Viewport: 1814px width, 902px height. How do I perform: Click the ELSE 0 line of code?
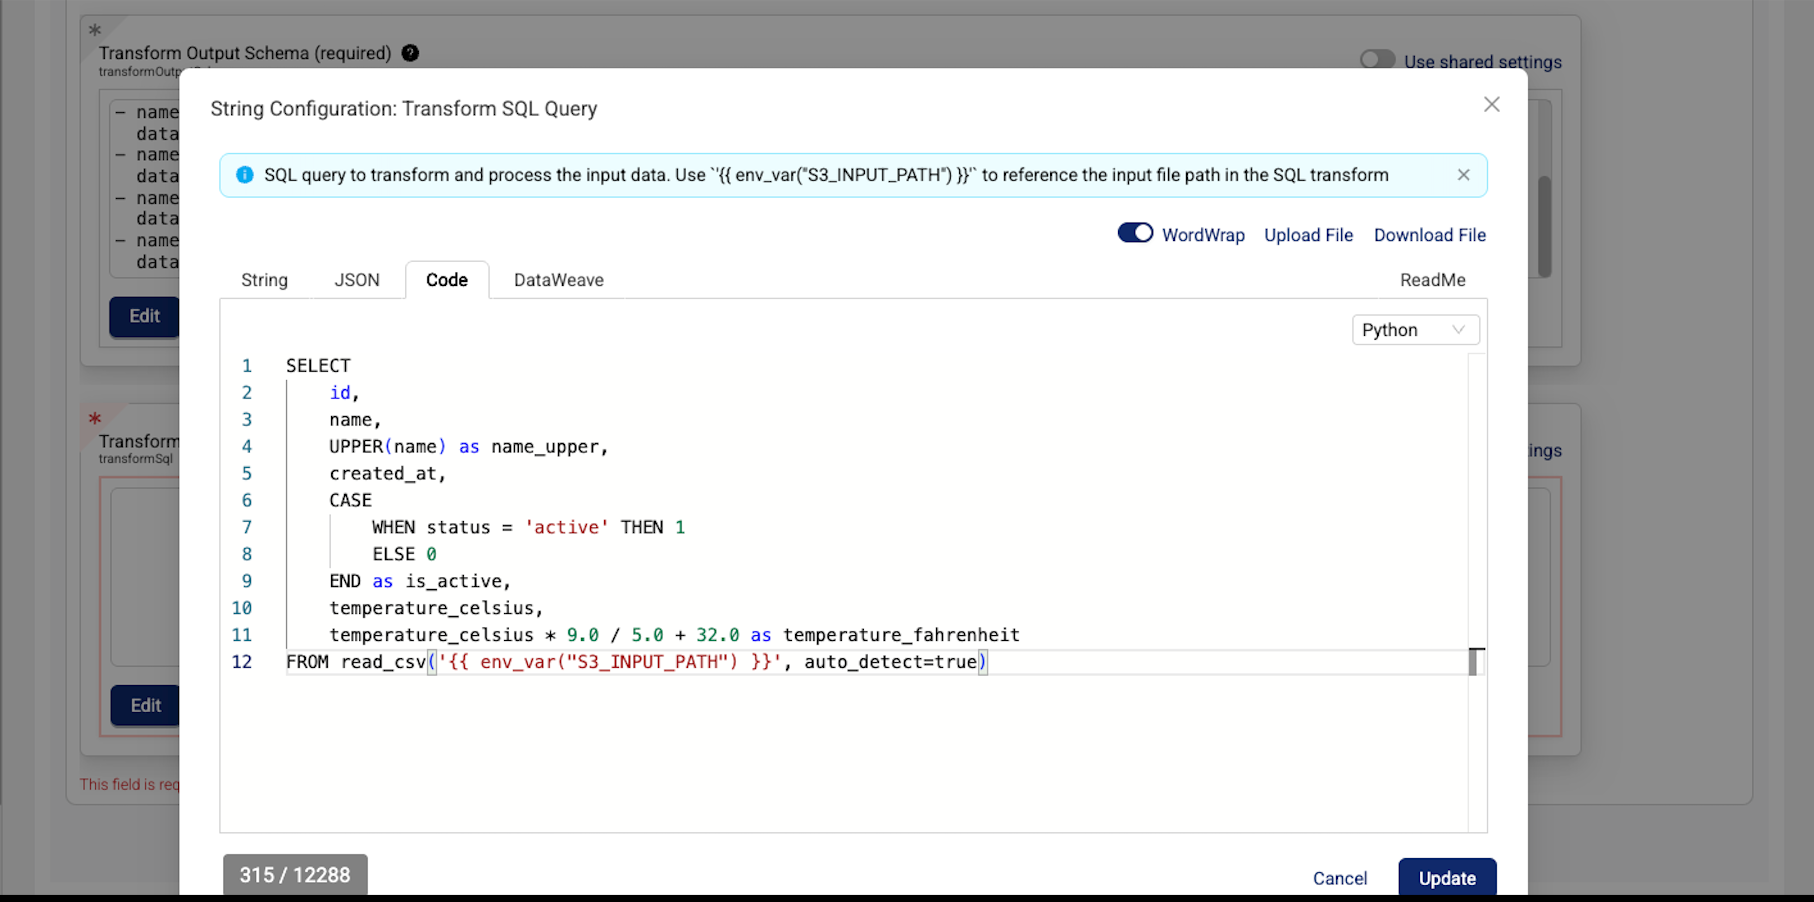coord(404,554)
